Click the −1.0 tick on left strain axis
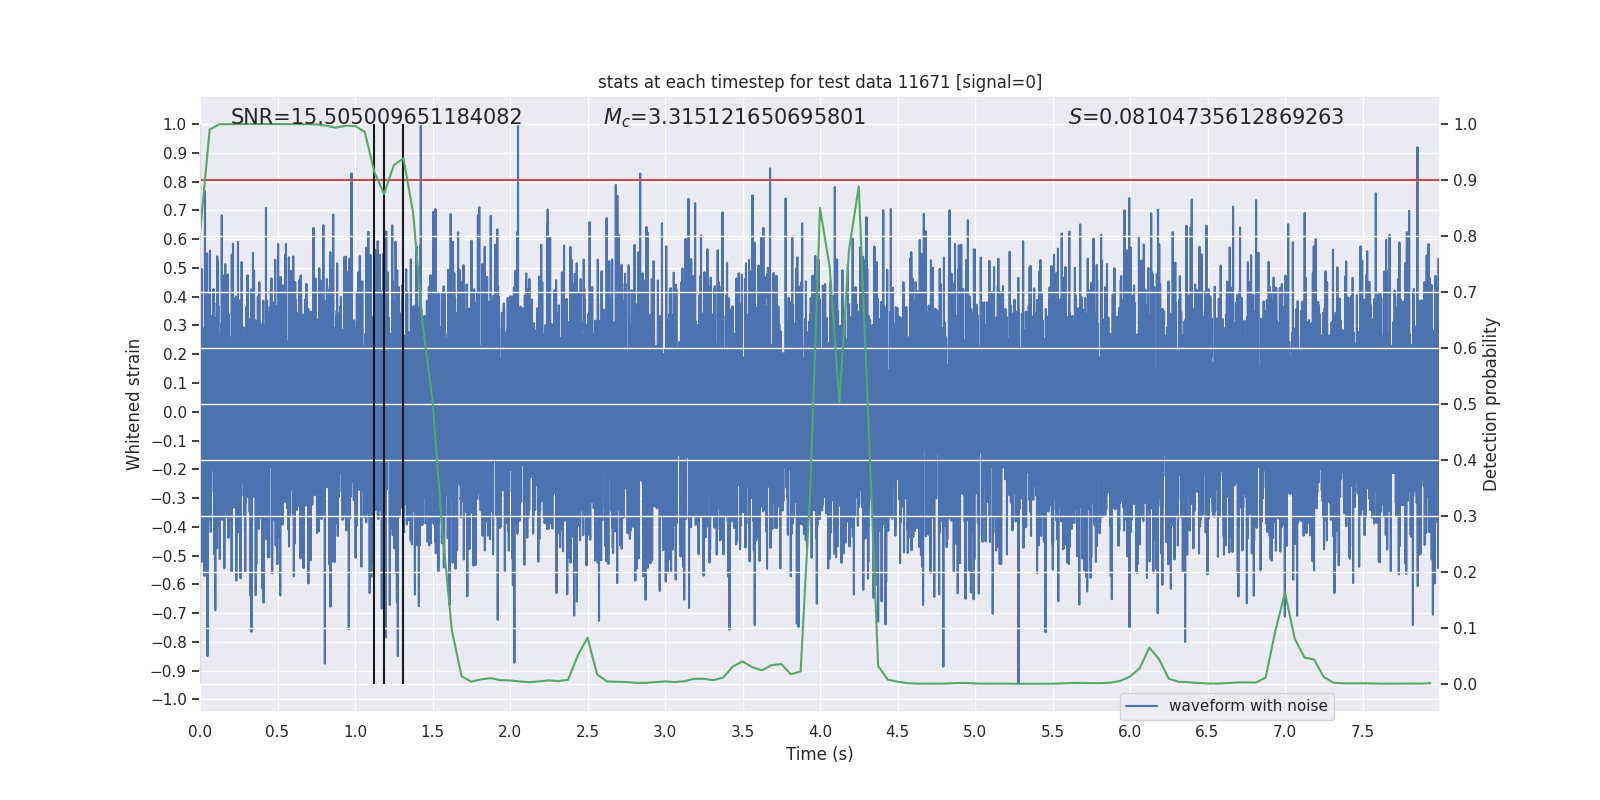Viewport: 1600px width, 800px height. 169,700
